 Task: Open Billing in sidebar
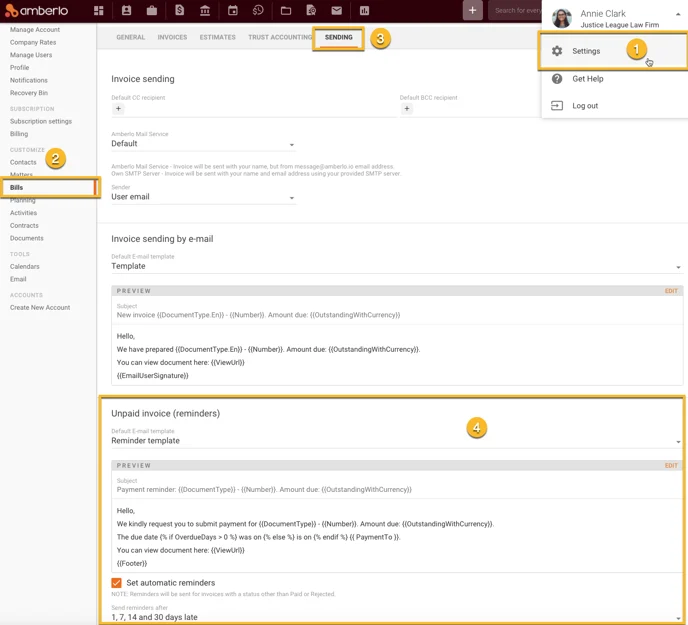pos(19,134)
